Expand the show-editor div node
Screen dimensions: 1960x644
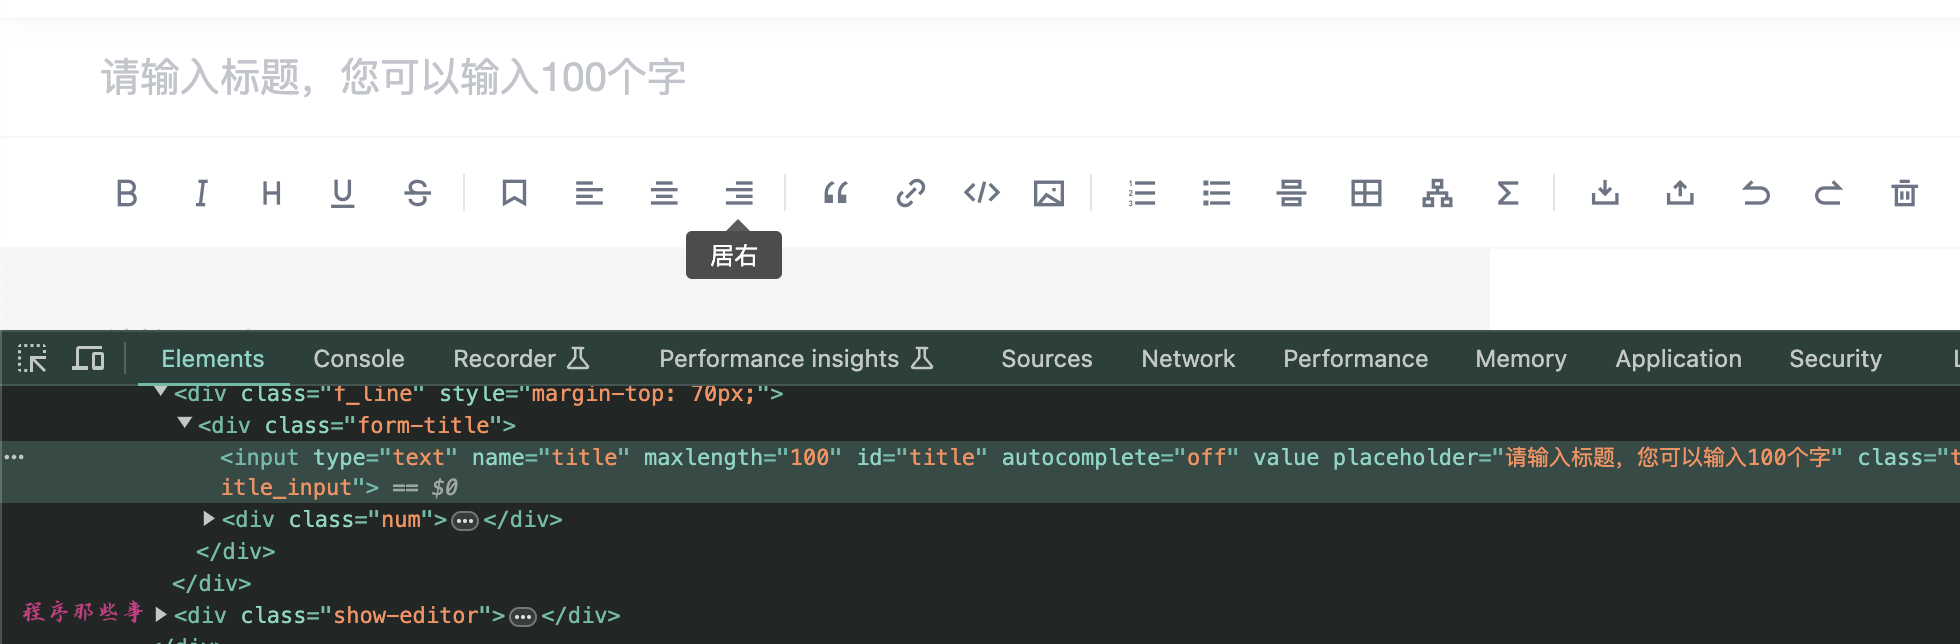[161, 614]
